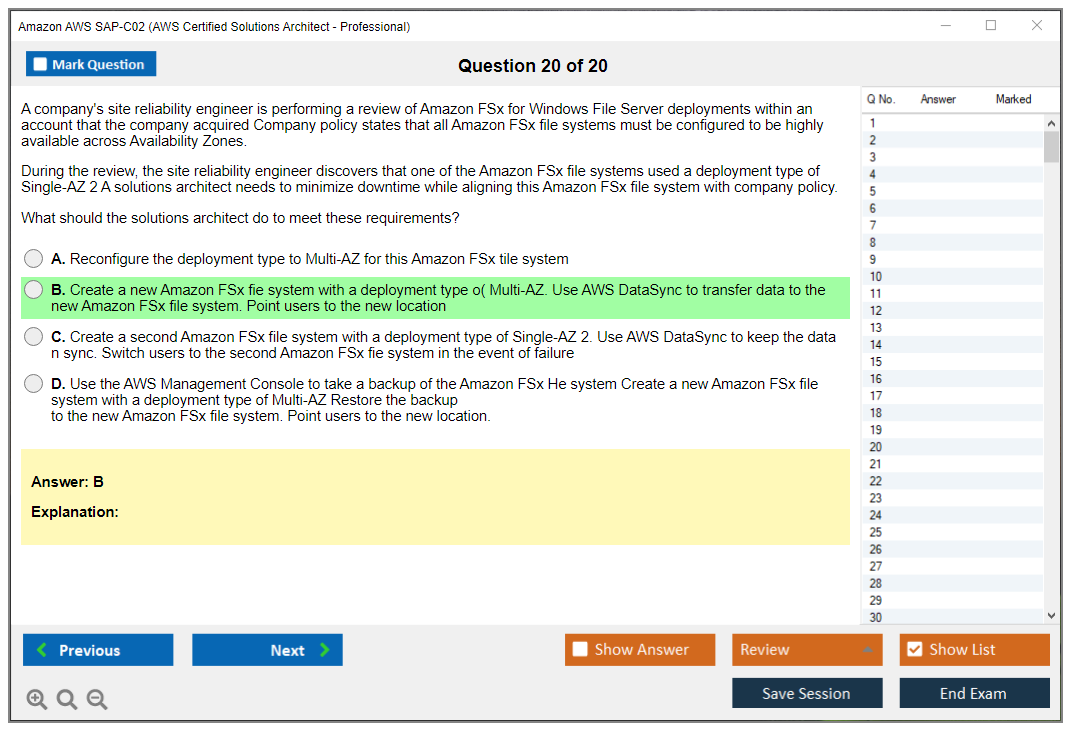Viewport: 1075px width, 735px height.
Task: Select question 1 row in the list
Action: 873,123
